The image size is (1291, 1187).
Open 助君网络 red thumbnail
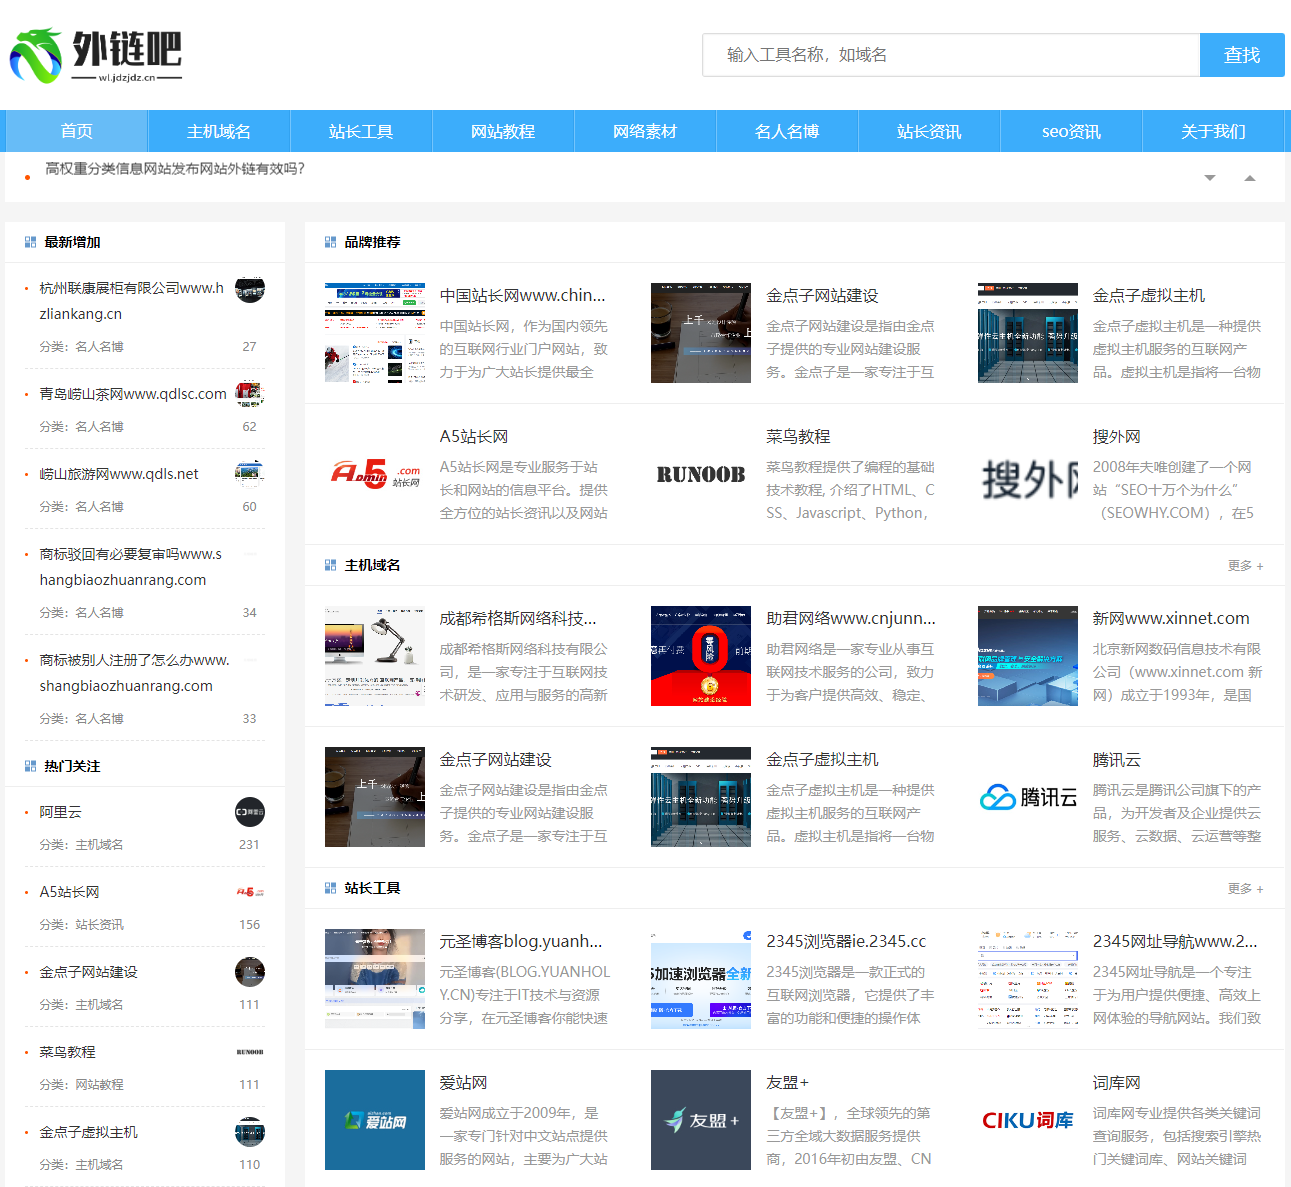[x=701, y=656]
